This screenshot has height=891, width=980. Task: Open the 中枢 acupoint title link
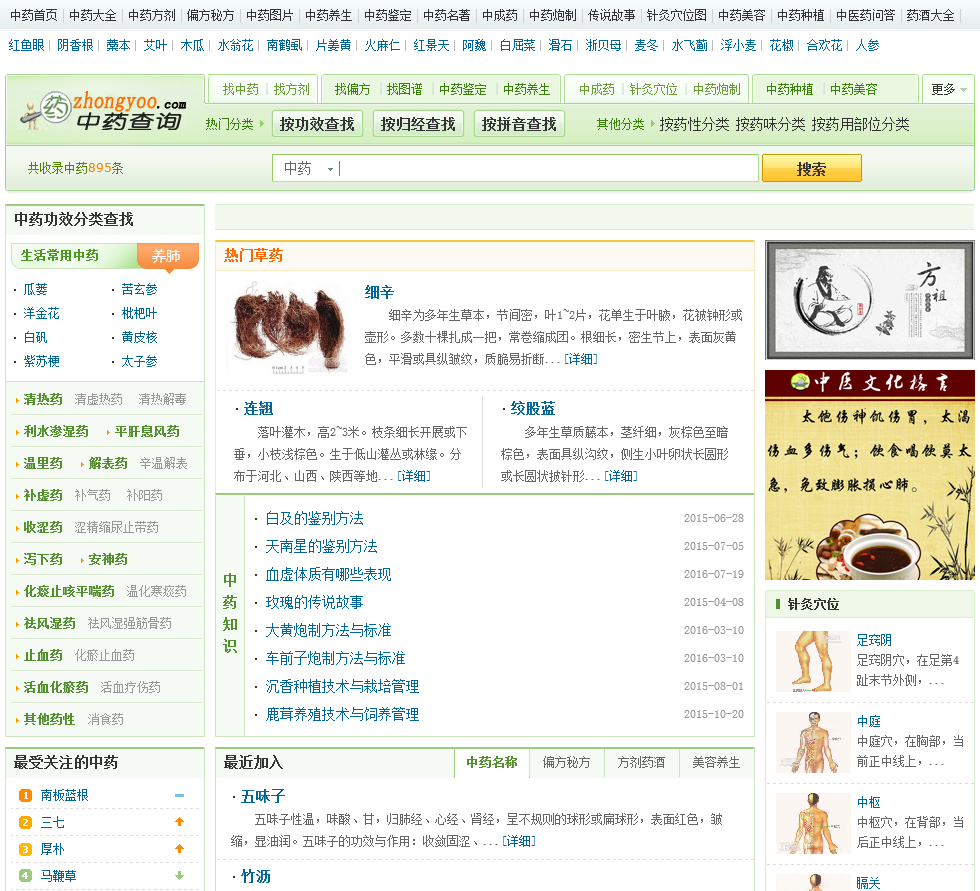(x=868, y=802)
